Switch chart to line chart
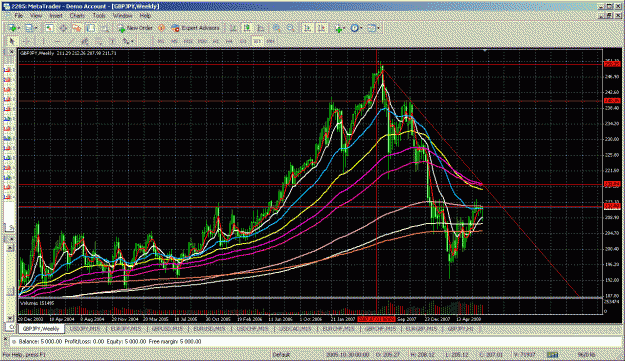This screenshot has width=625, height=361. click(261, 28)
